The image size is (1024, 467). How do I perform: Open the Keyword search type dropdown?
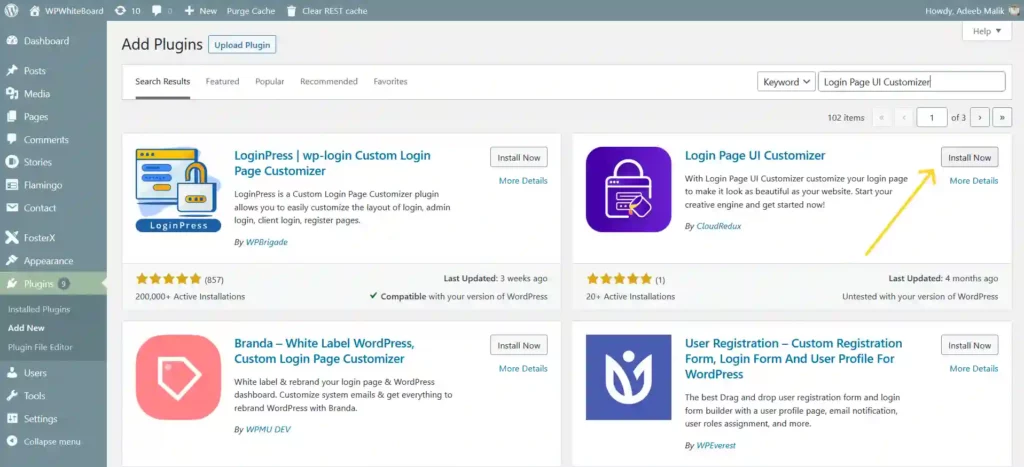[x=786, y=82]
